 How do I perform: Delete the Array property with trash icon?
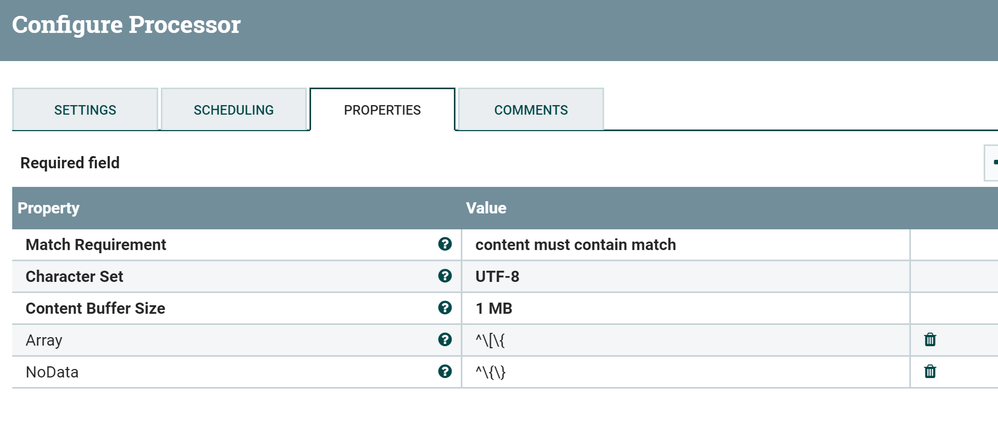(x=930, y=340)
